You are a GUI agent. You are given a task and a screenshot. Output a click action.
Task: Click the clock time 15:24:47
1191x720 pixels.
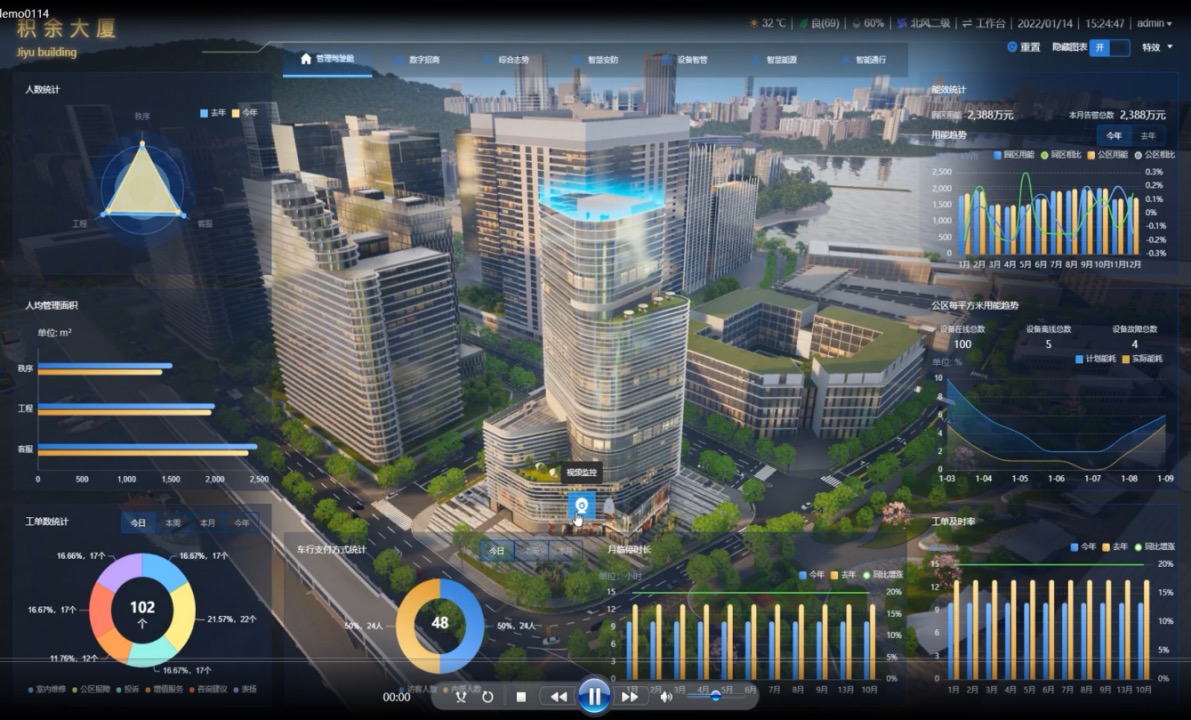[x=1105, y=24]
